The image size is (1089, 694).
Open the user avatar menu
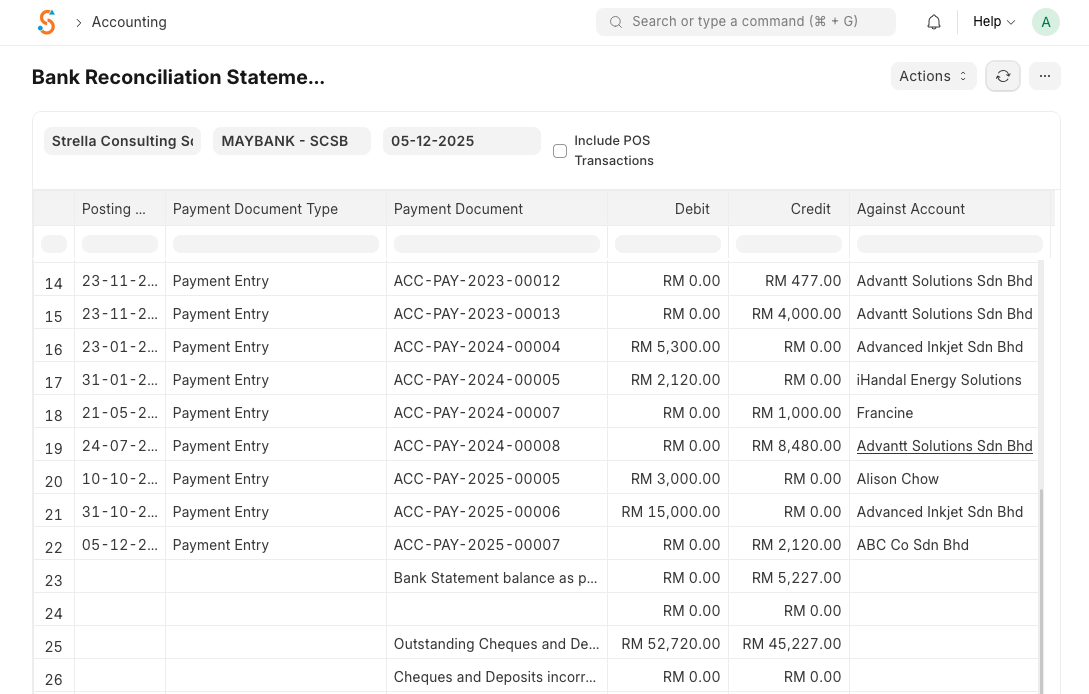1045,22
